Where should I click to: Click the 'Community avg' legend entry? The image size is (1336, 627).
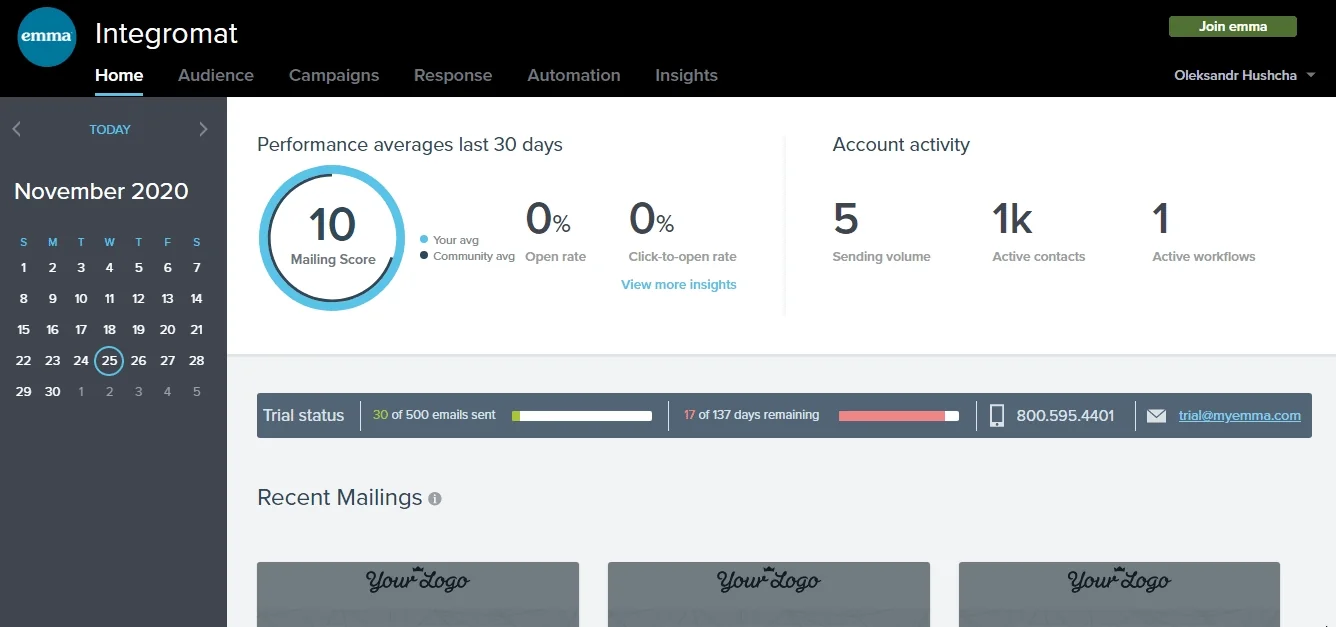point(467,256)
